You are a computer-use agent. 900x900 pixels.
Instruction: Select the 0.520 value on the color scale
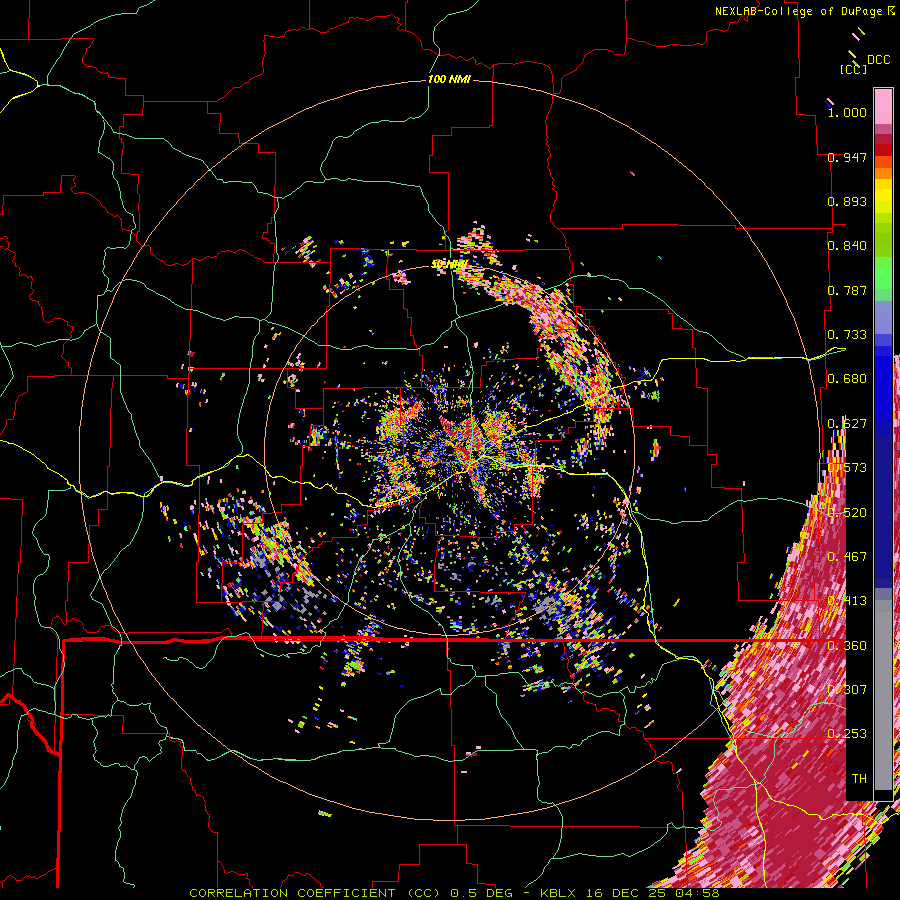[x=847, y=513]
